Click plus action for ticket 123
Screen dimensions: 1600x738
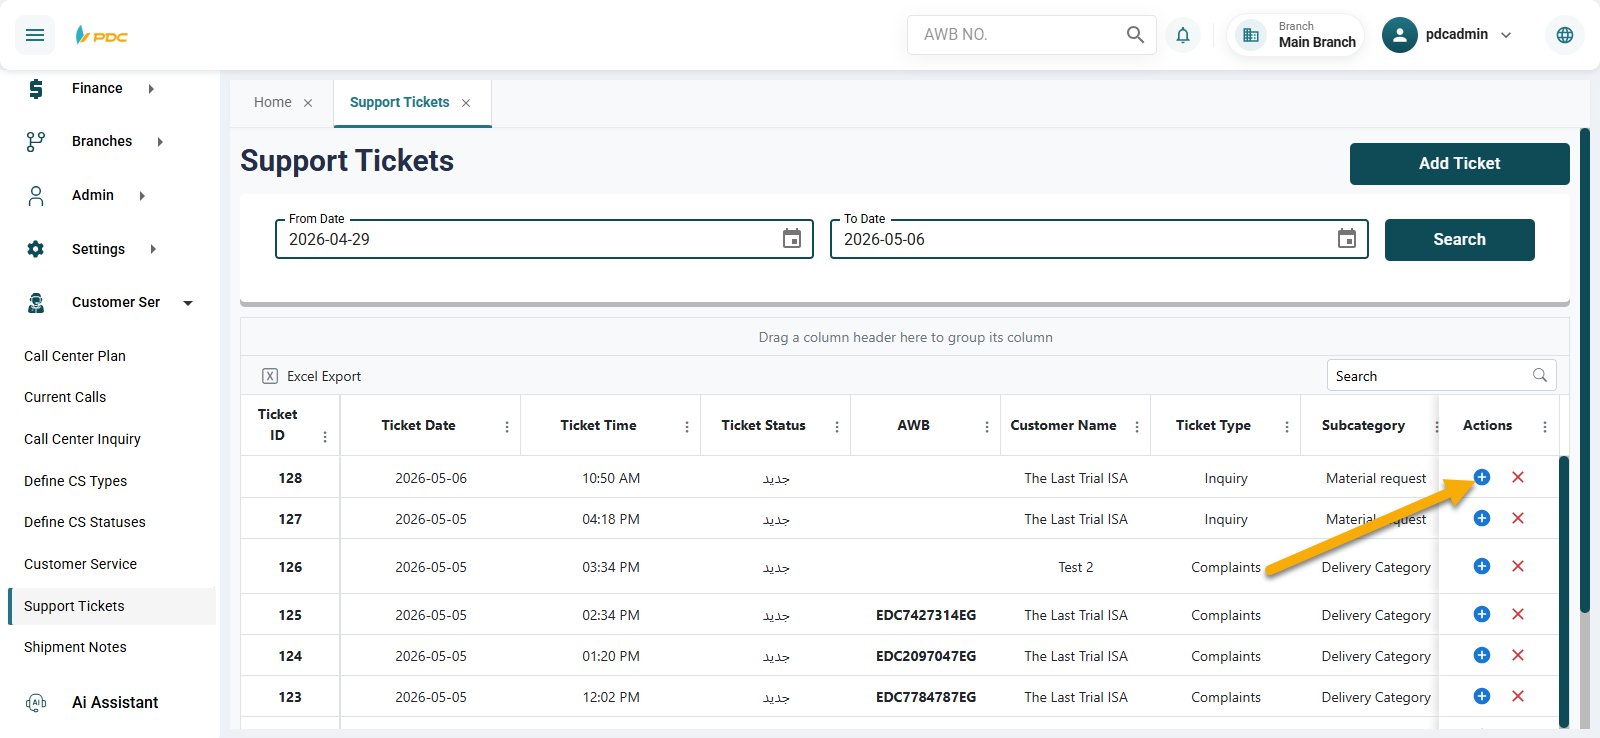click(1482, 696)
